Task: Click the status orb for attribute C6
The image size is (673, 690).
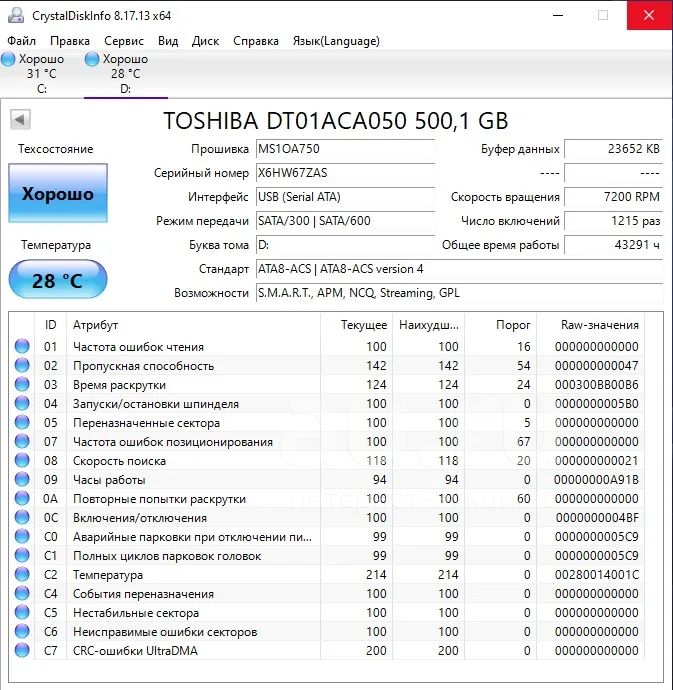Action: [x=22, y=631]
